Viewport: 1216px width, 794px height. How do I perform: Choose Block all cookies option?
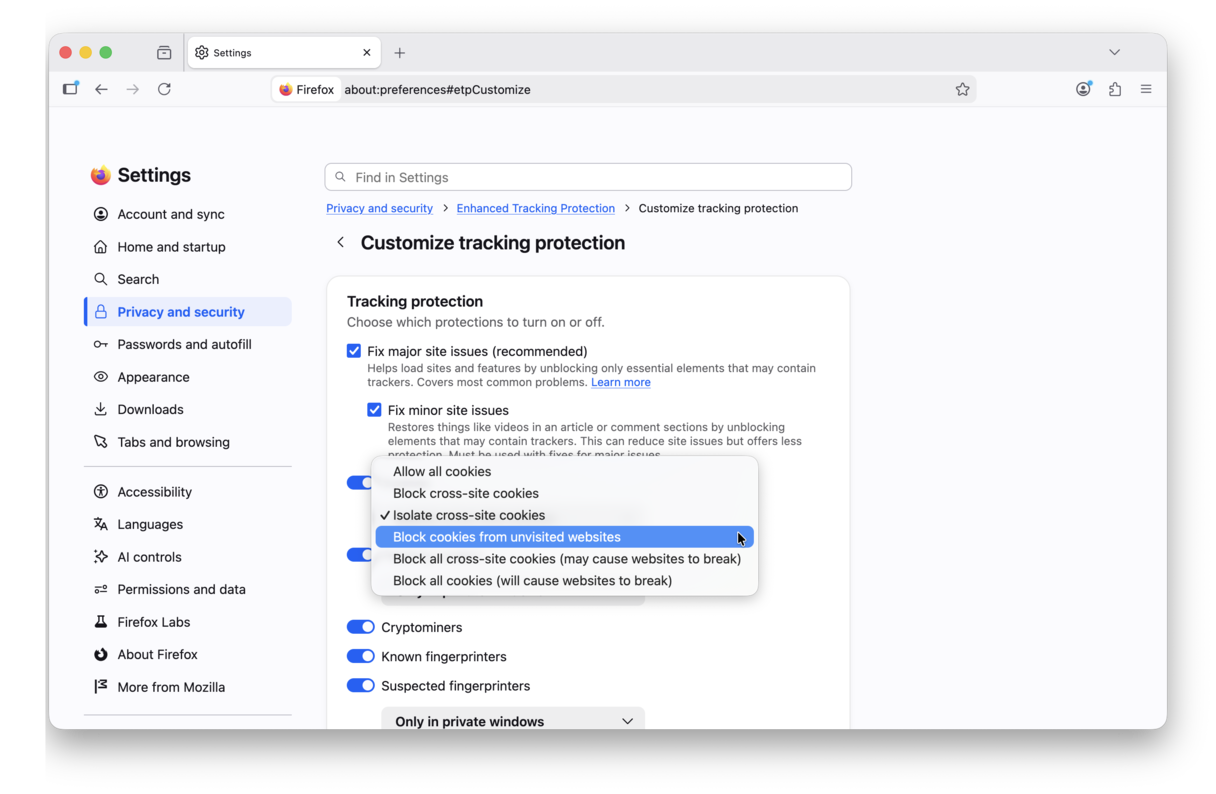point(564,581)
